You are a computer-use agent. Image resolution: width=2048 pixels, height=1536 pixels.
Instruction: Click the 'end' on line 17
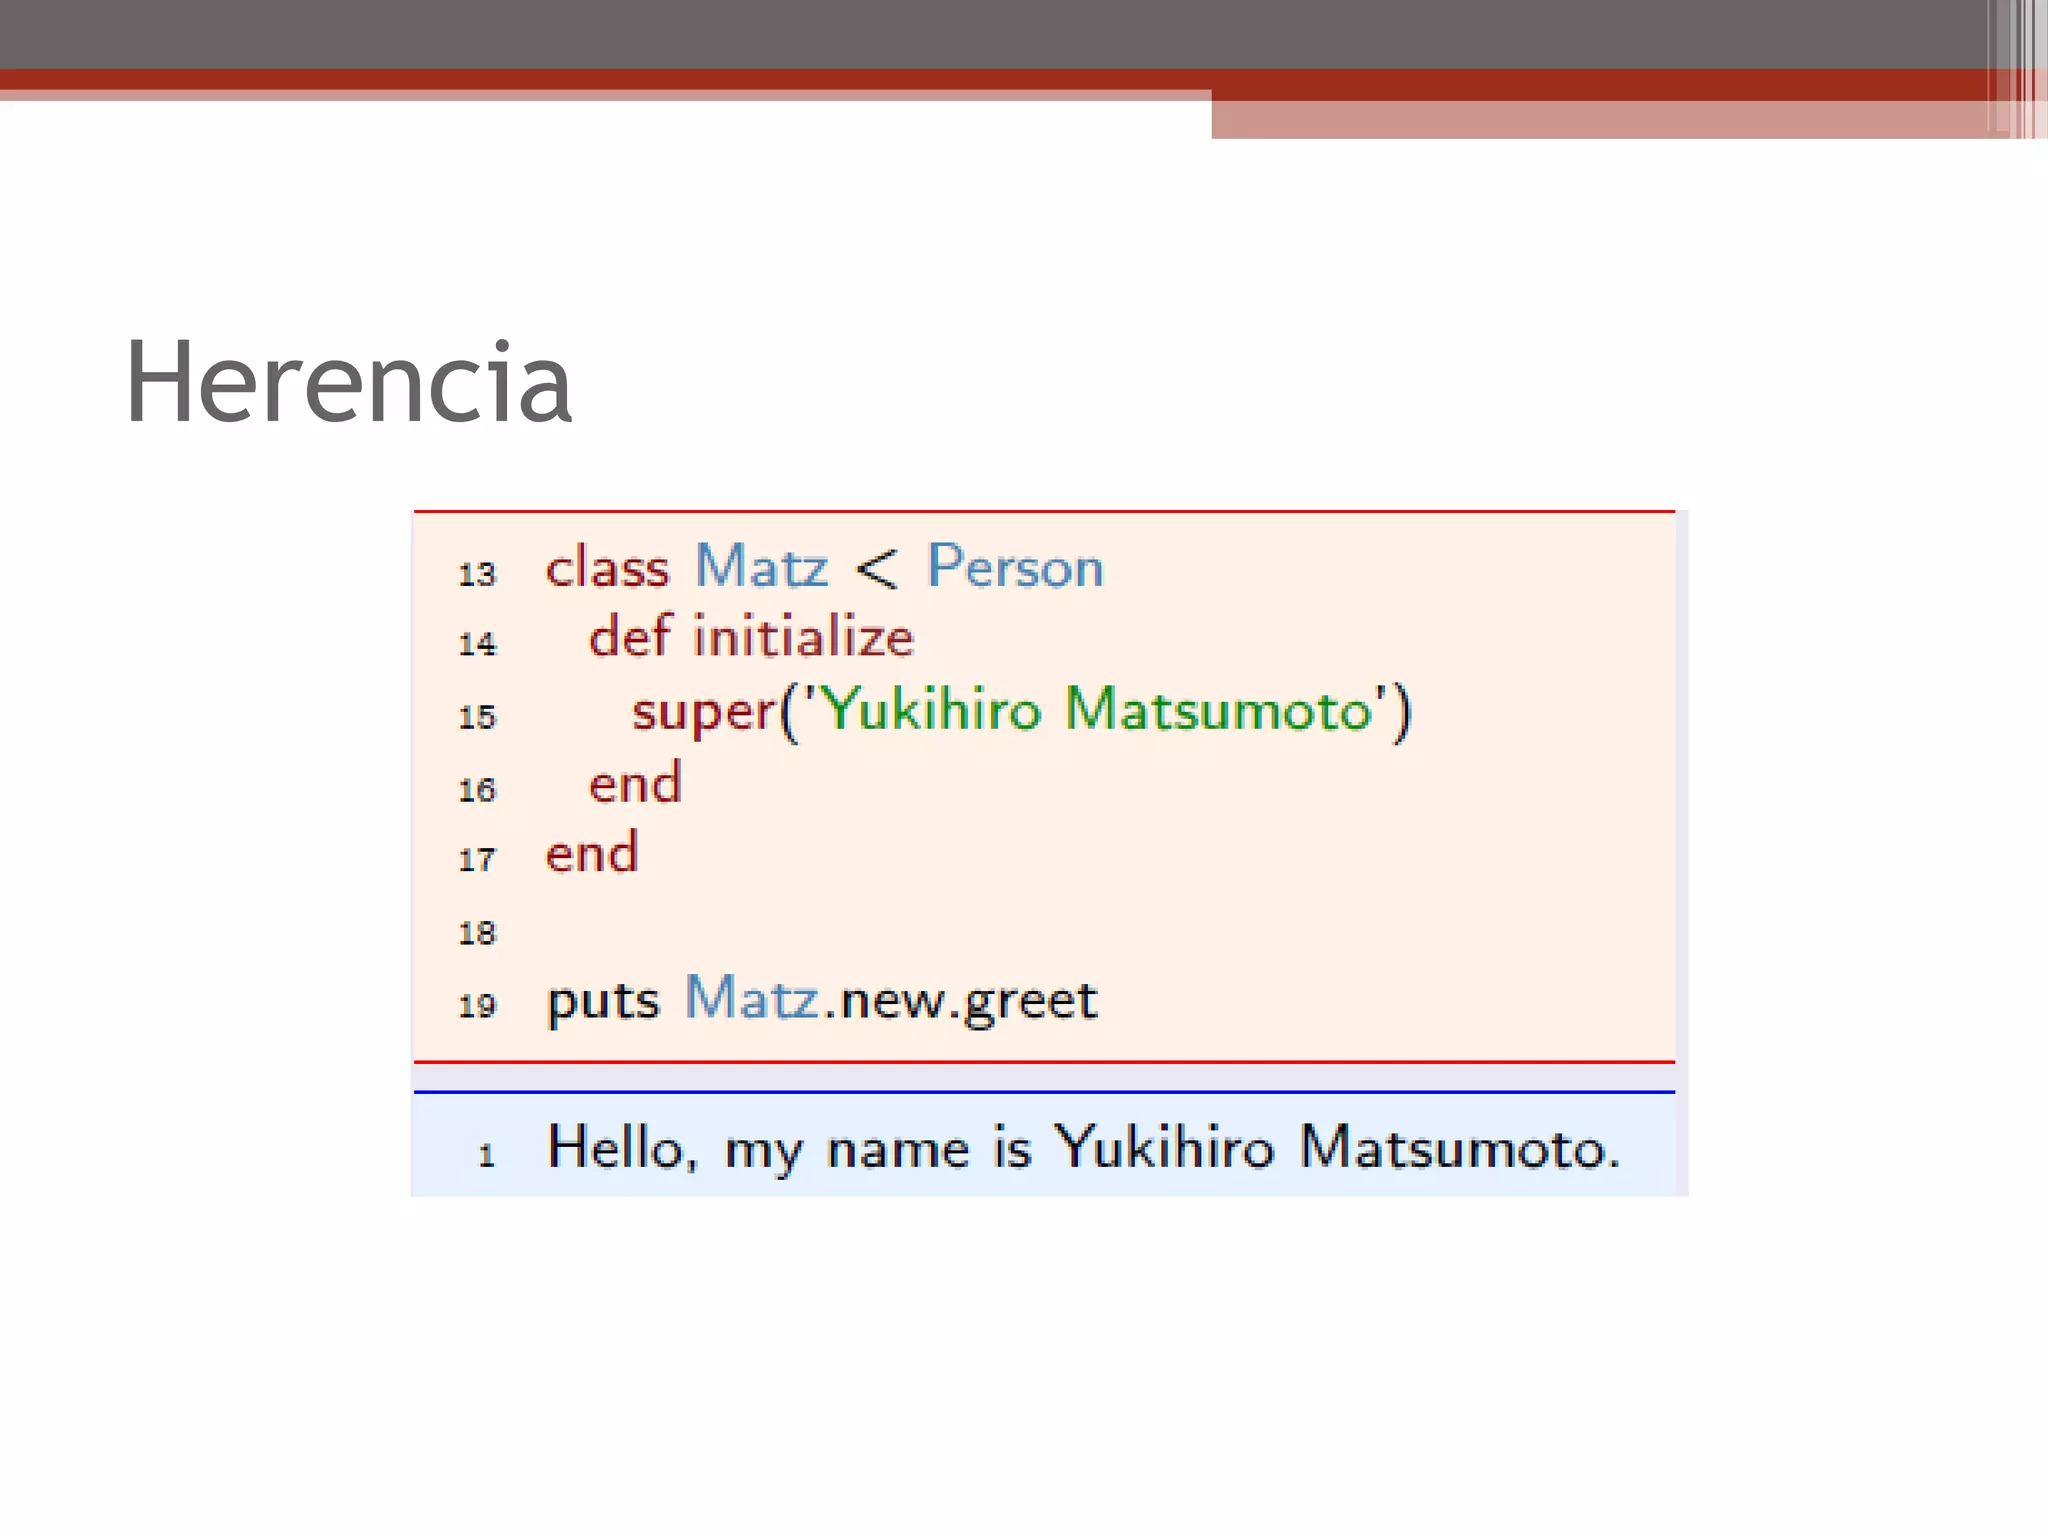(591, 853)
